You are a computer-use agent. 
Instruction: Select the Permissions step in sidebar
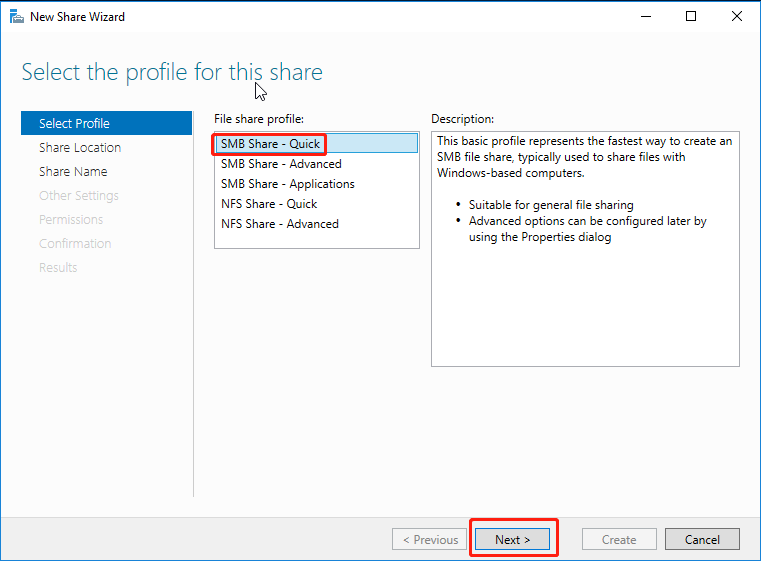[71, 219]
